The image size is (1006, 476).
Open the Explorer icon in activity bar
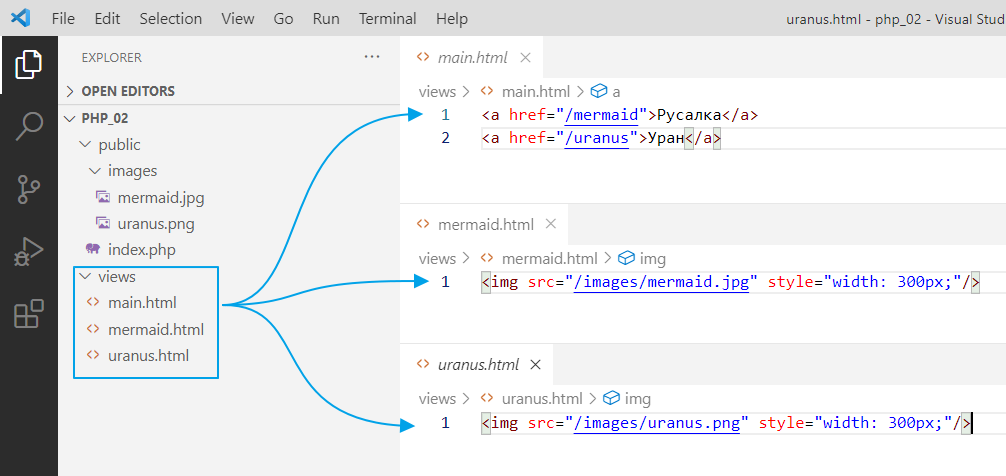pyautogui.click(x=28, y=65)
